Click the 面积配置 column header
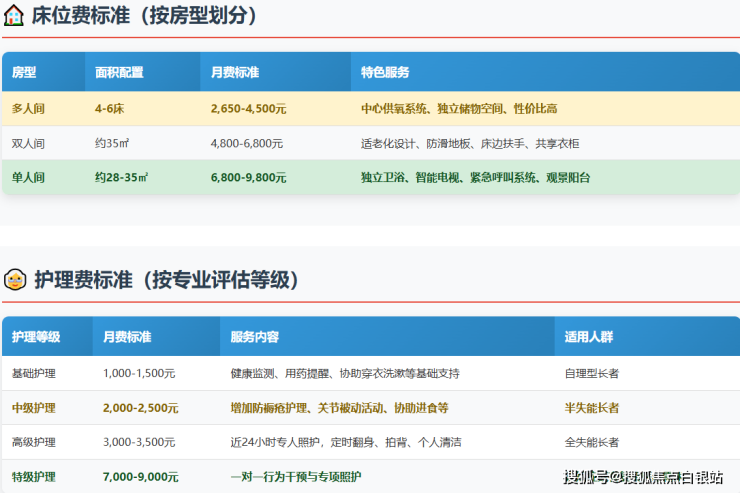The height and width of the screenshot is (493, 740). 119,73
